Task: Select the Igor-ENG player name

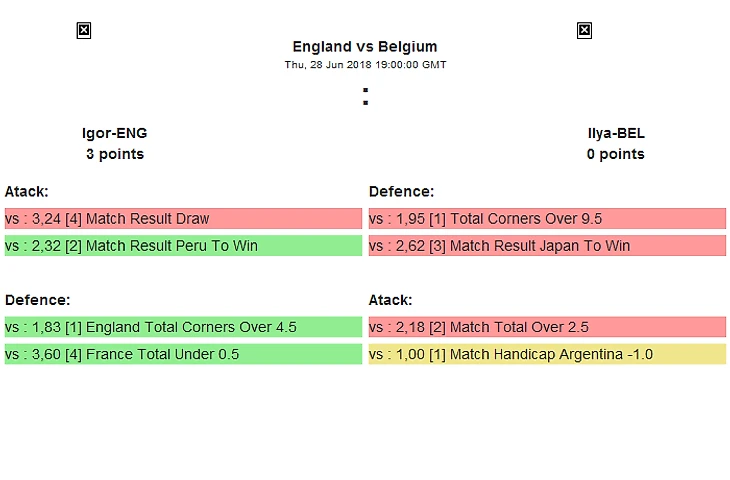Action: pos(115,133)
